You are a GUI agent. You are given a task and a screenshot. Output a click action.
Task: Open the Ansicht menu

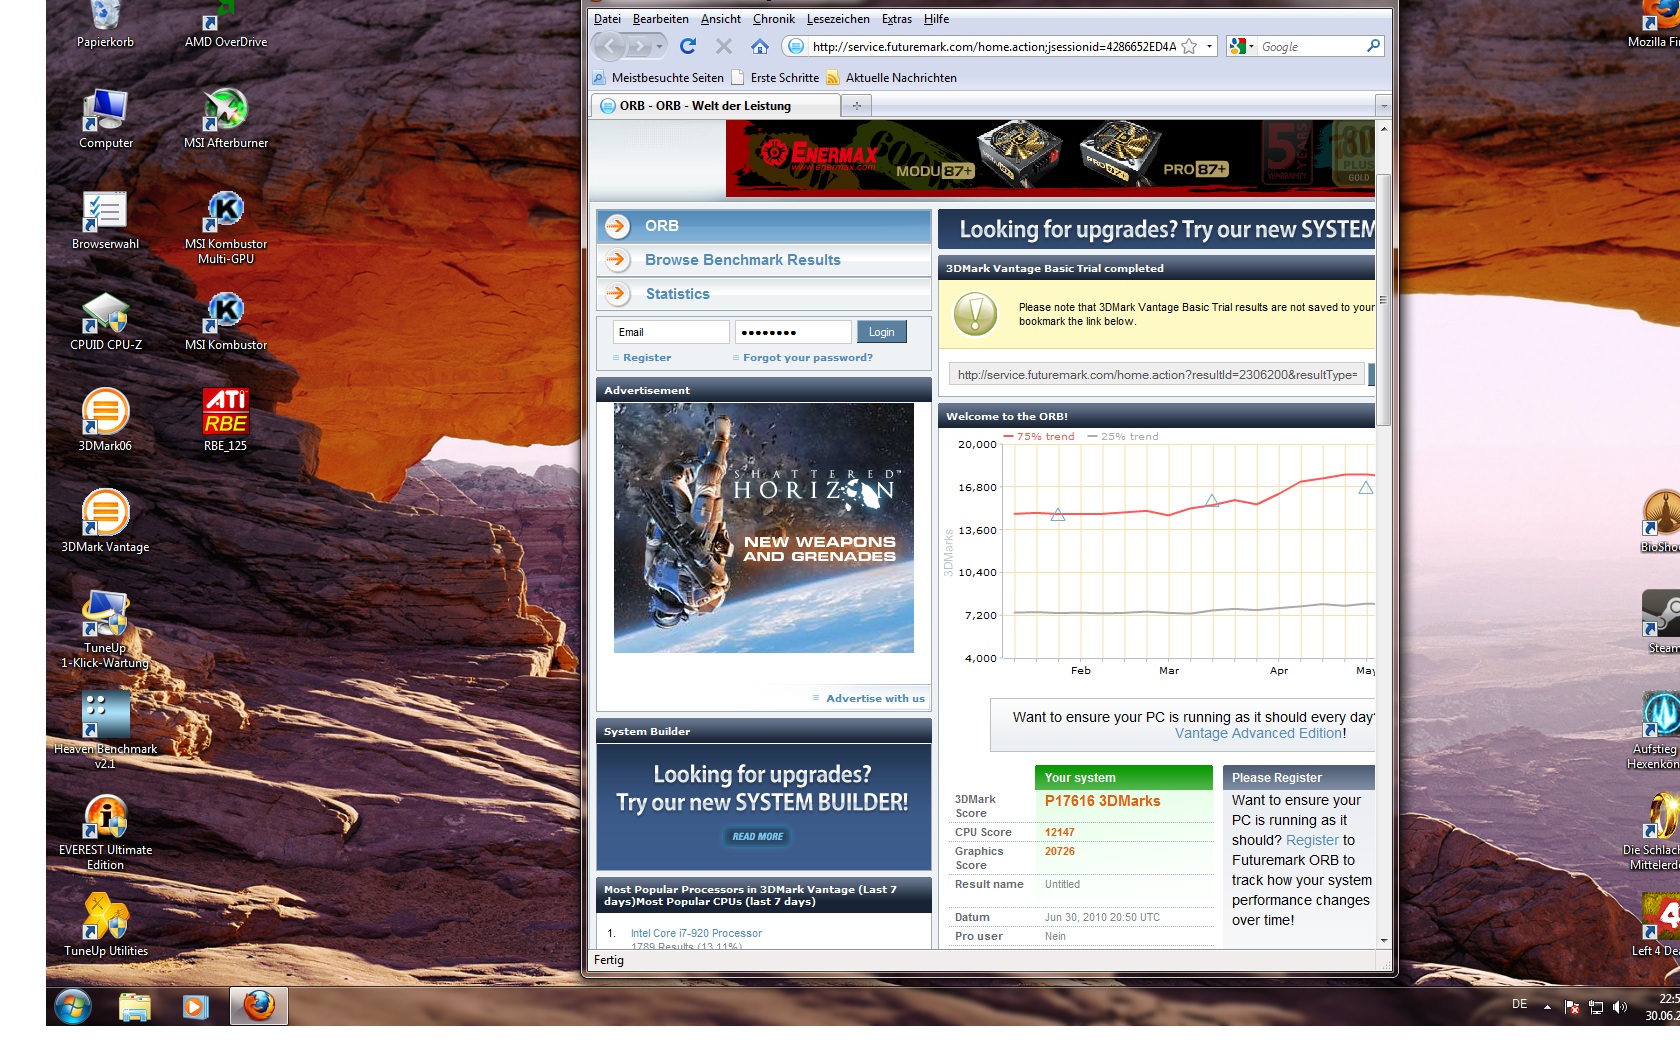click(x=721, y=19)
